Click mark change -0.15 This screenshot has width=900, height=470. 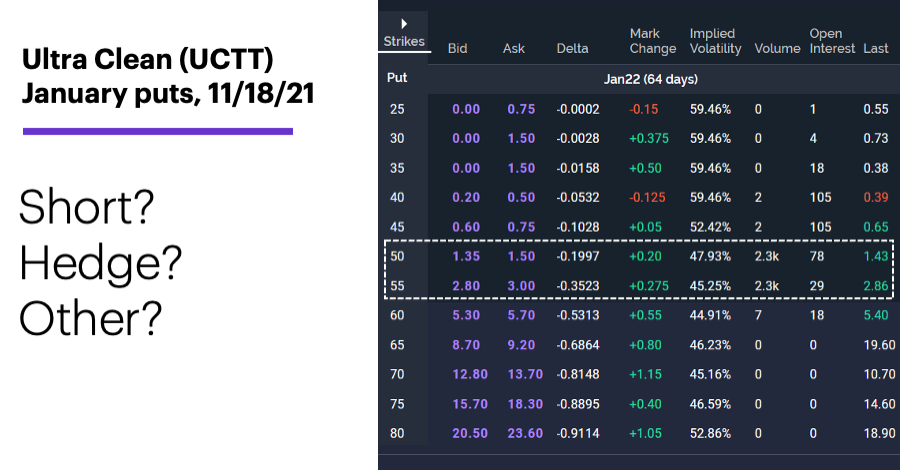(643, 109)
